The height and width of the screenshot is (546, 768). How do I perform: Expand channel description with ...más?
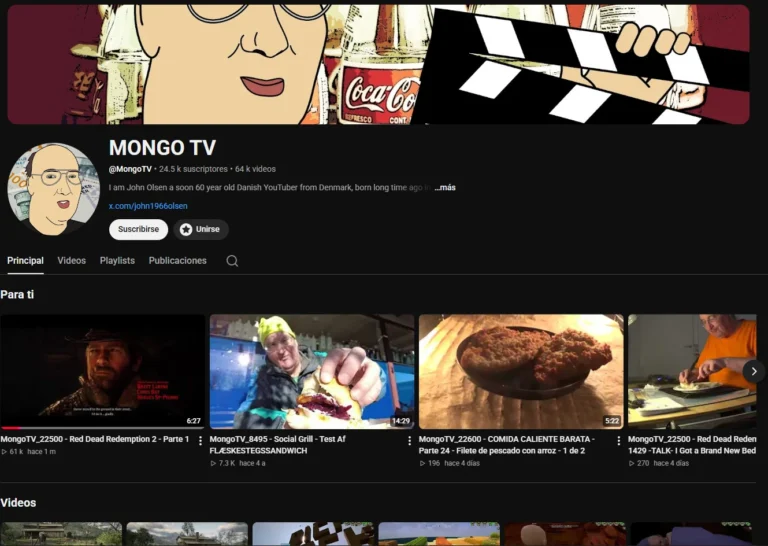coord(445,188)
